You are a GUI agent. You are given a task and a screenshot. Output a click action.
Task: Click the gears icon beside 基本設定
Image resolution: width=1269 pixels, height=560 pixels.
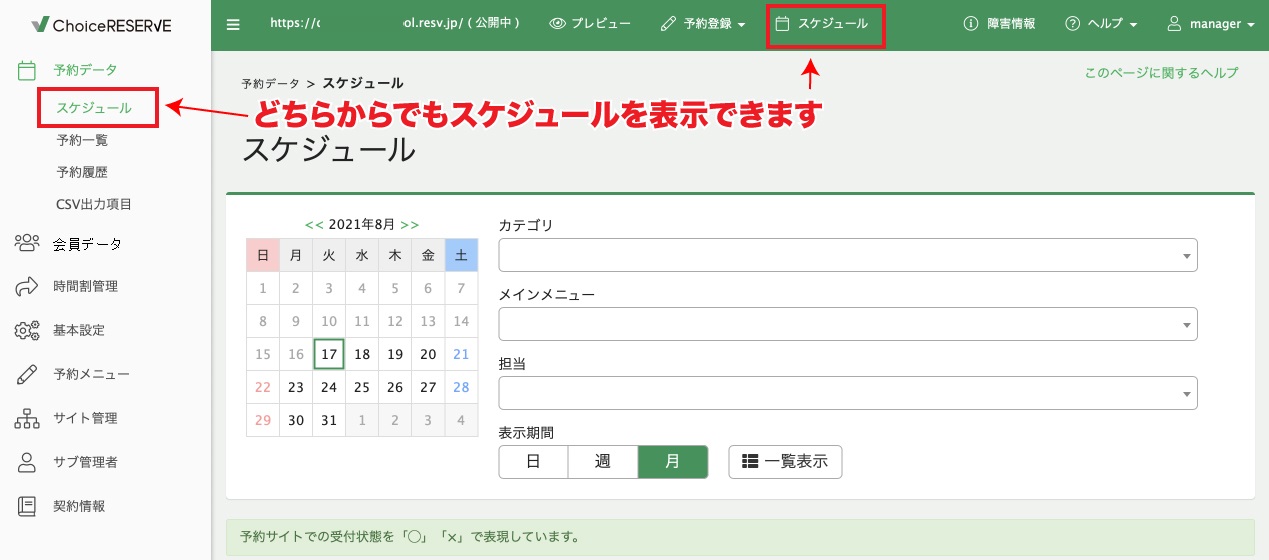pyautogui.click(x=27, y=331)
